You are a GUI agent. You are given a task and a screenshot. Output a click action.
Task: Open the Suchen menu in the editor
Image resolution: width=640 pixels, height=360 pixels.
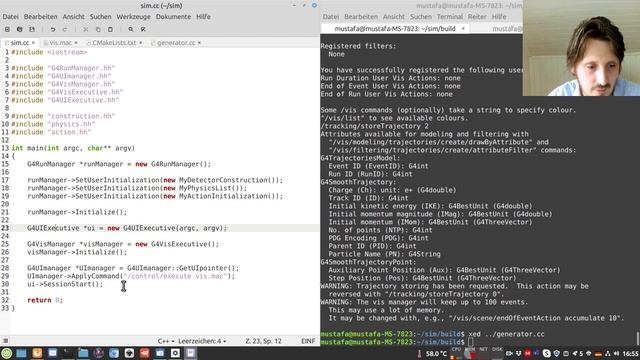[x=100, y=17]
